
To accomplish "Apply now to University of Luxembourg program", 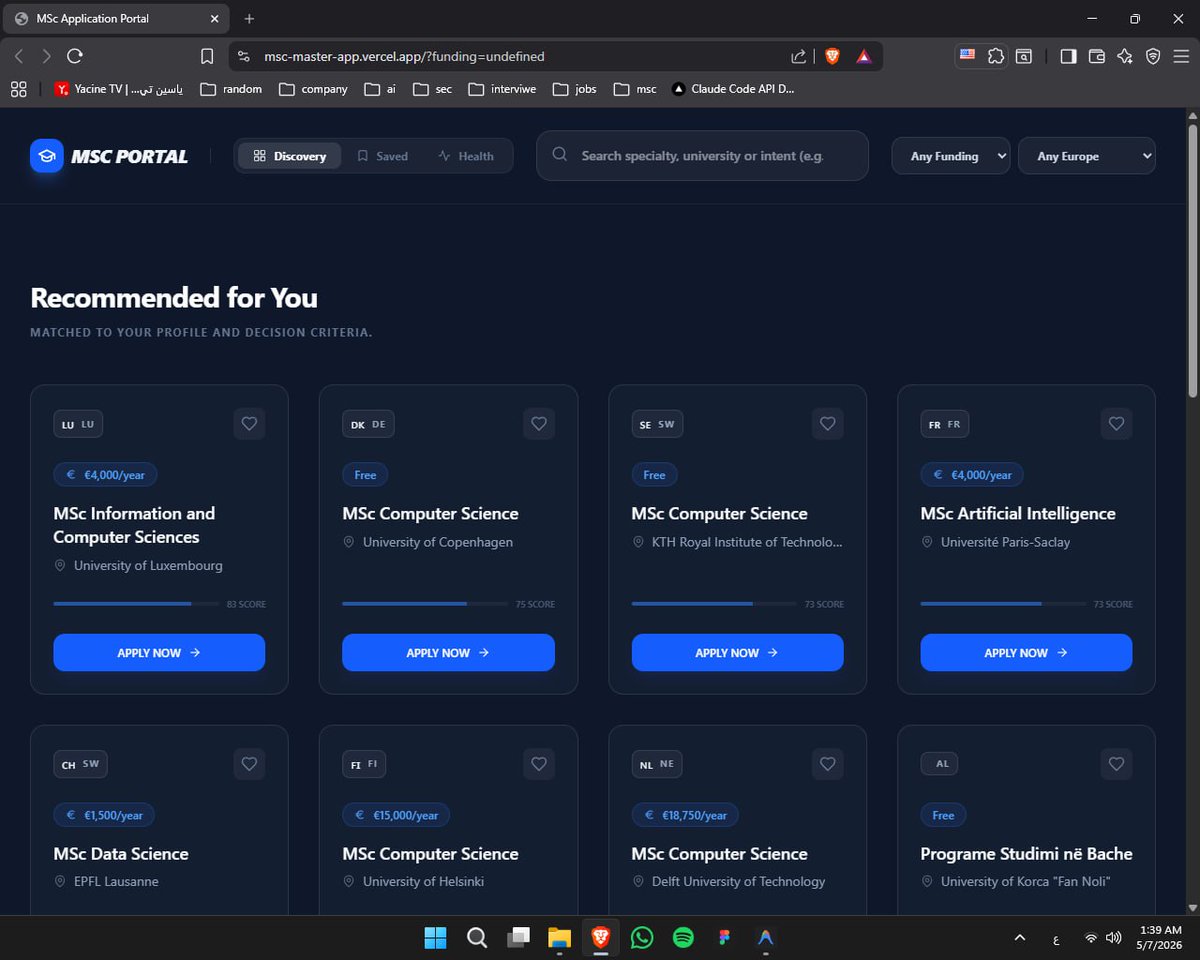I will [x=159, y=652].
